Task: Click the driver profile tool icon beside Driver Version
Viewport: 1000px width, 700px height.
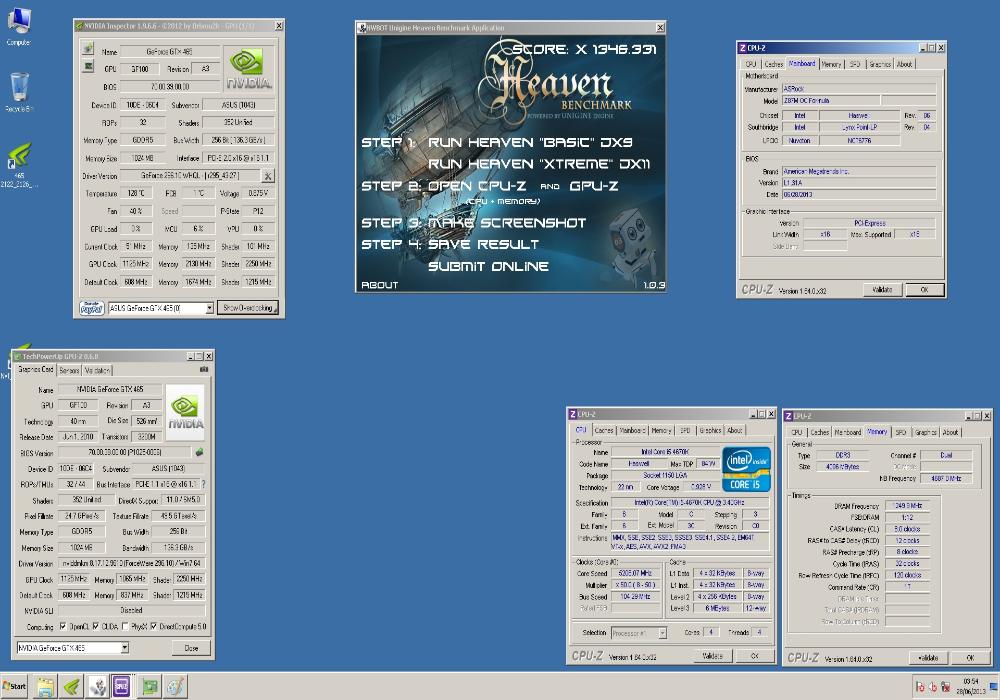Action: pos(268,175)
